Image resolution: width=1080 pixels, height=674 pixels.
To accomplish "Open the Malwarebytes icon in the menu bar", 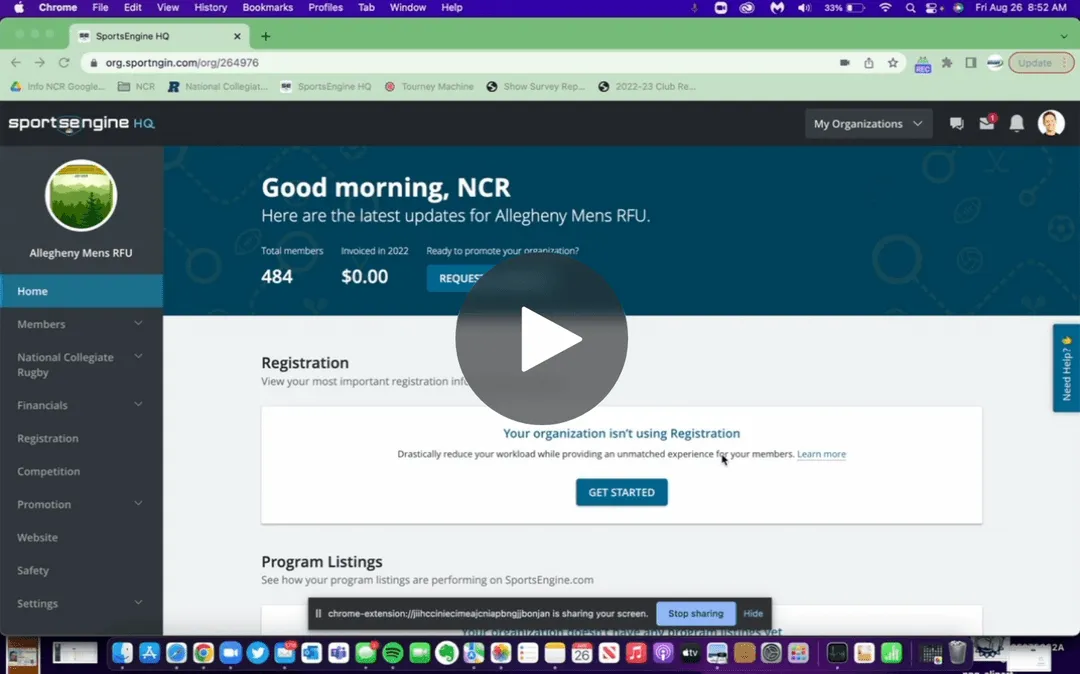I will click(x=777, y=8).
